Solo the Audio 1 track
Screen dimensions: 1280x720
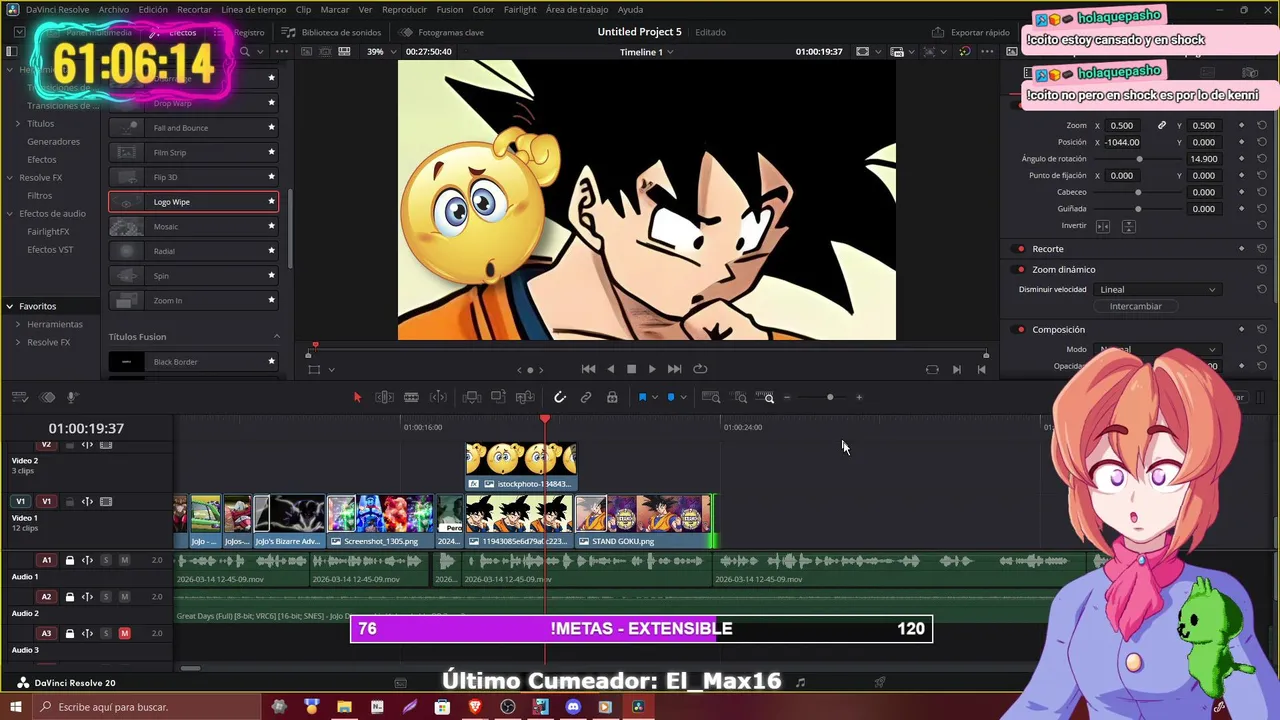click(106, 560)
